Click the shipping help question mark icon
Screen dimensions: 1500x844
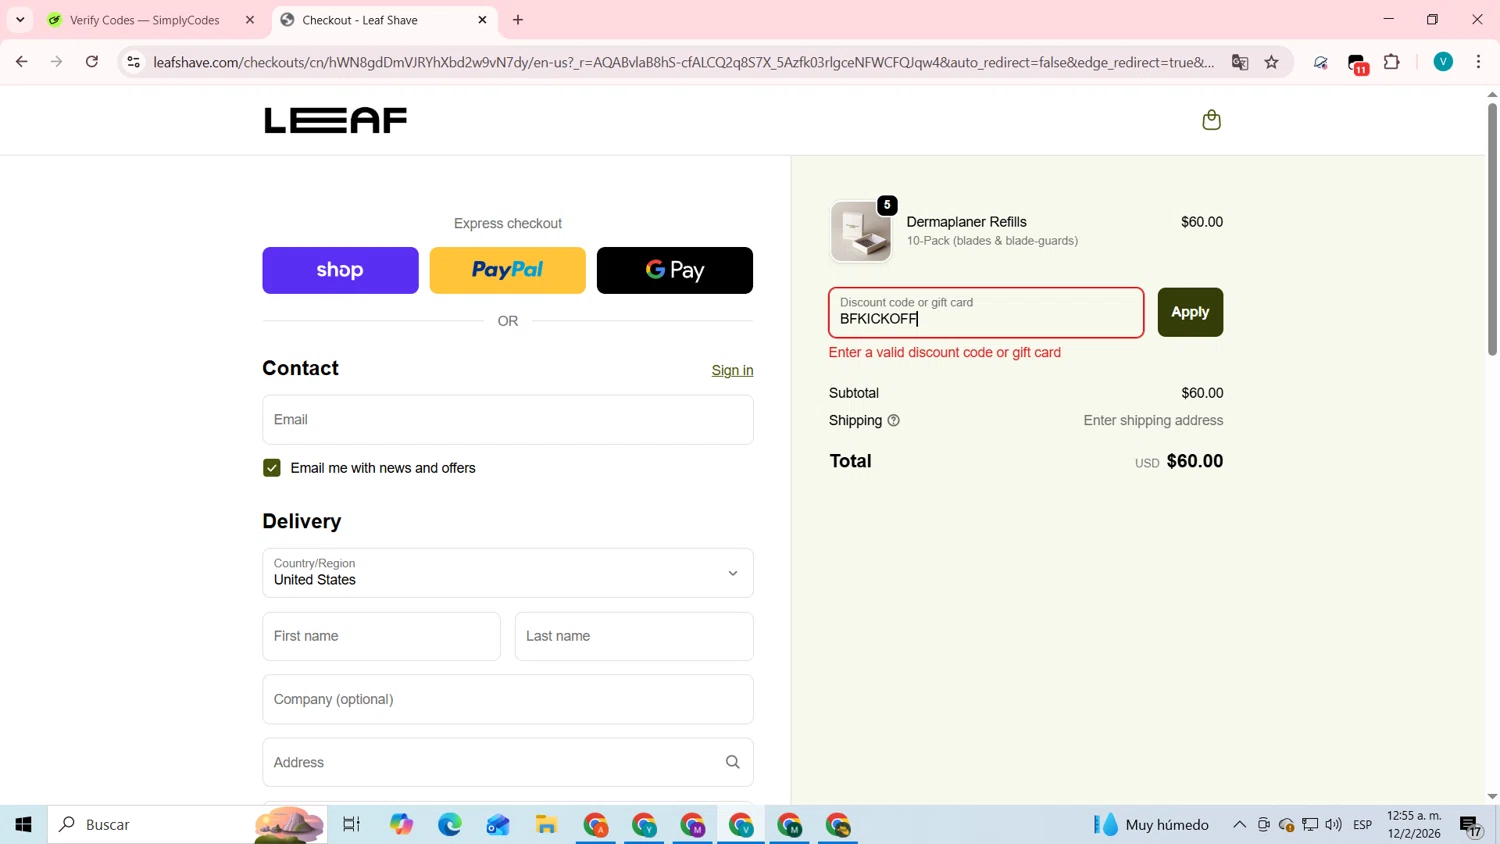click(x=893, y=421)
